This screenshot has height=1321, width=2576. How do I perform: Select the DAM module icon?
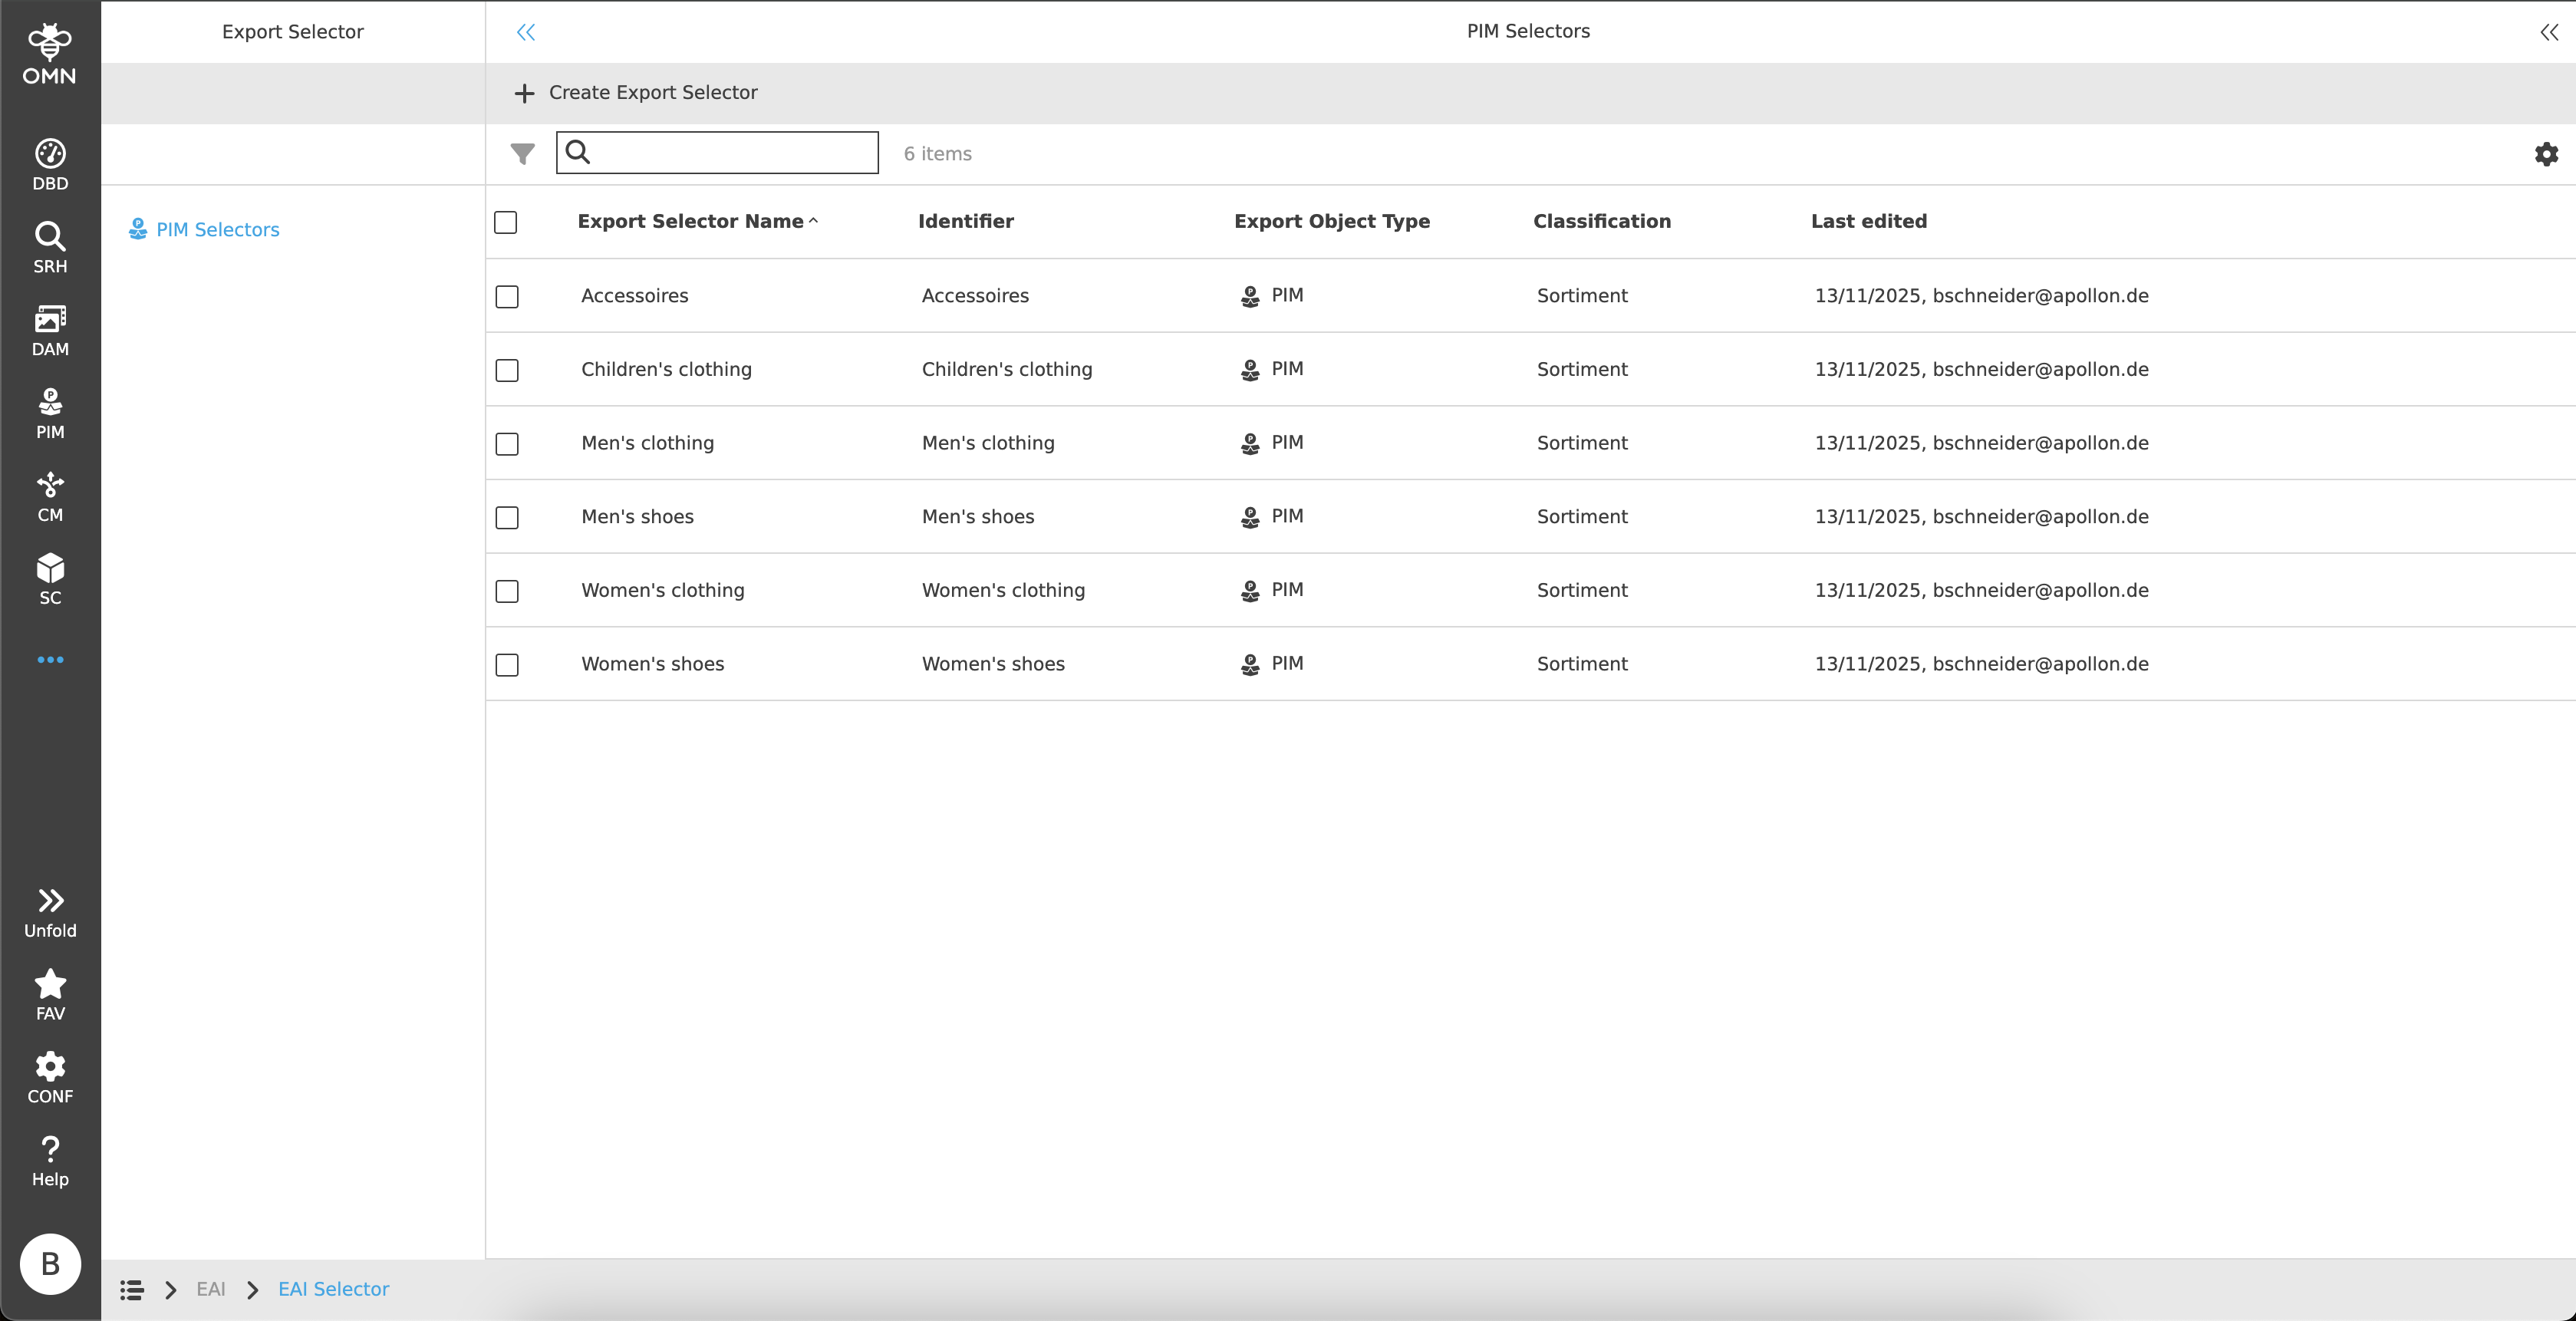point(50,328)
